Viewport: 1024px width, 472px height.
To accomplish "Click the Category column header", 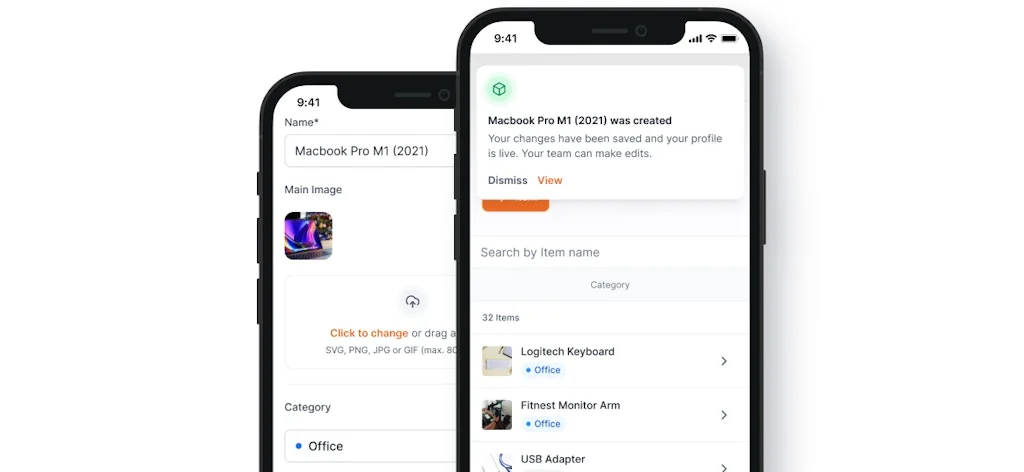I will pyautogui.click(x=610, y=285).
